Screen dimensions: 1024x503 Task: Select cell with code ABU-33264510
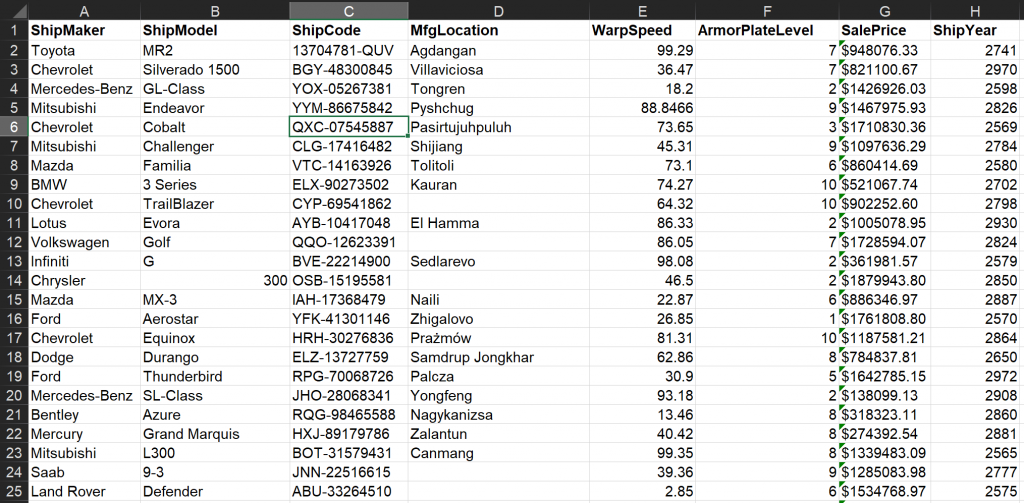[349, 492]
